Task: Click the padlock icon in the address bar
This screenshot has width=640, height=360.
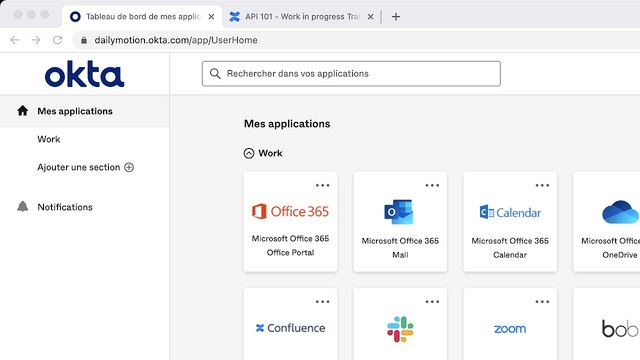Action: pyautogui.click(x=84, y=40)
